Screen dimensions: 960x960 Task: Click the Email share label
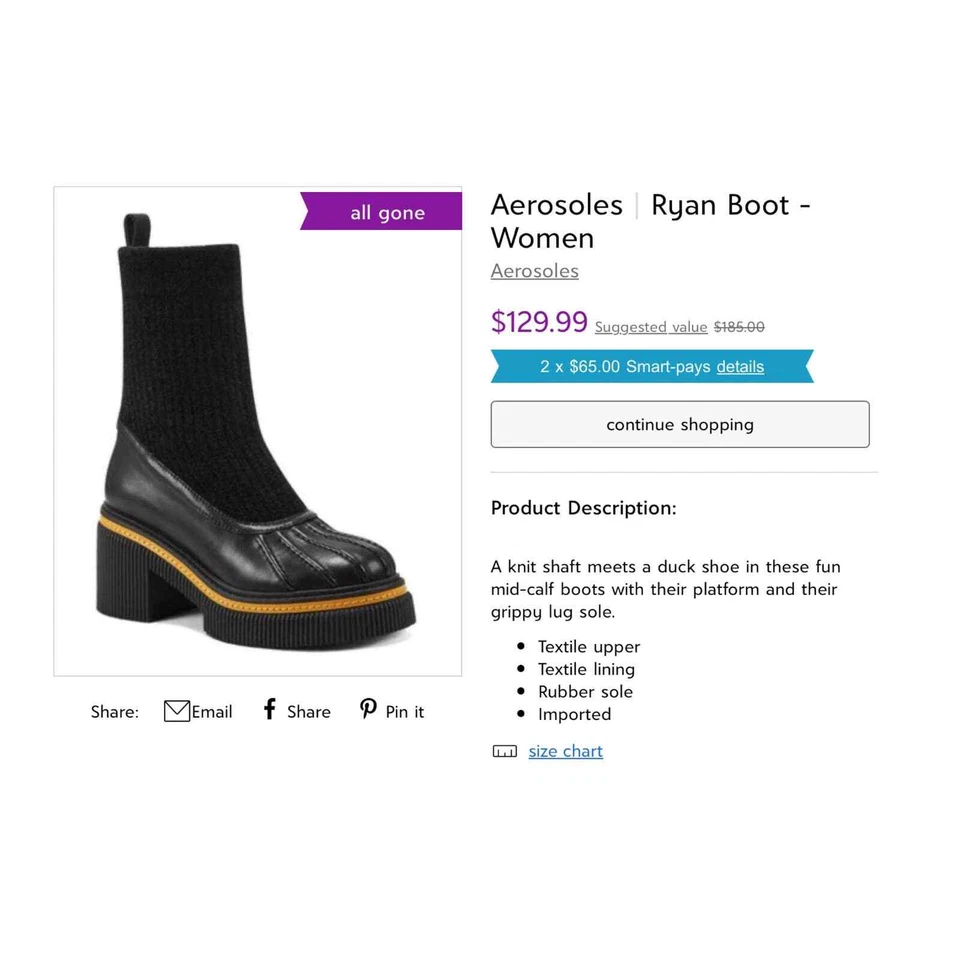[211, 712]
